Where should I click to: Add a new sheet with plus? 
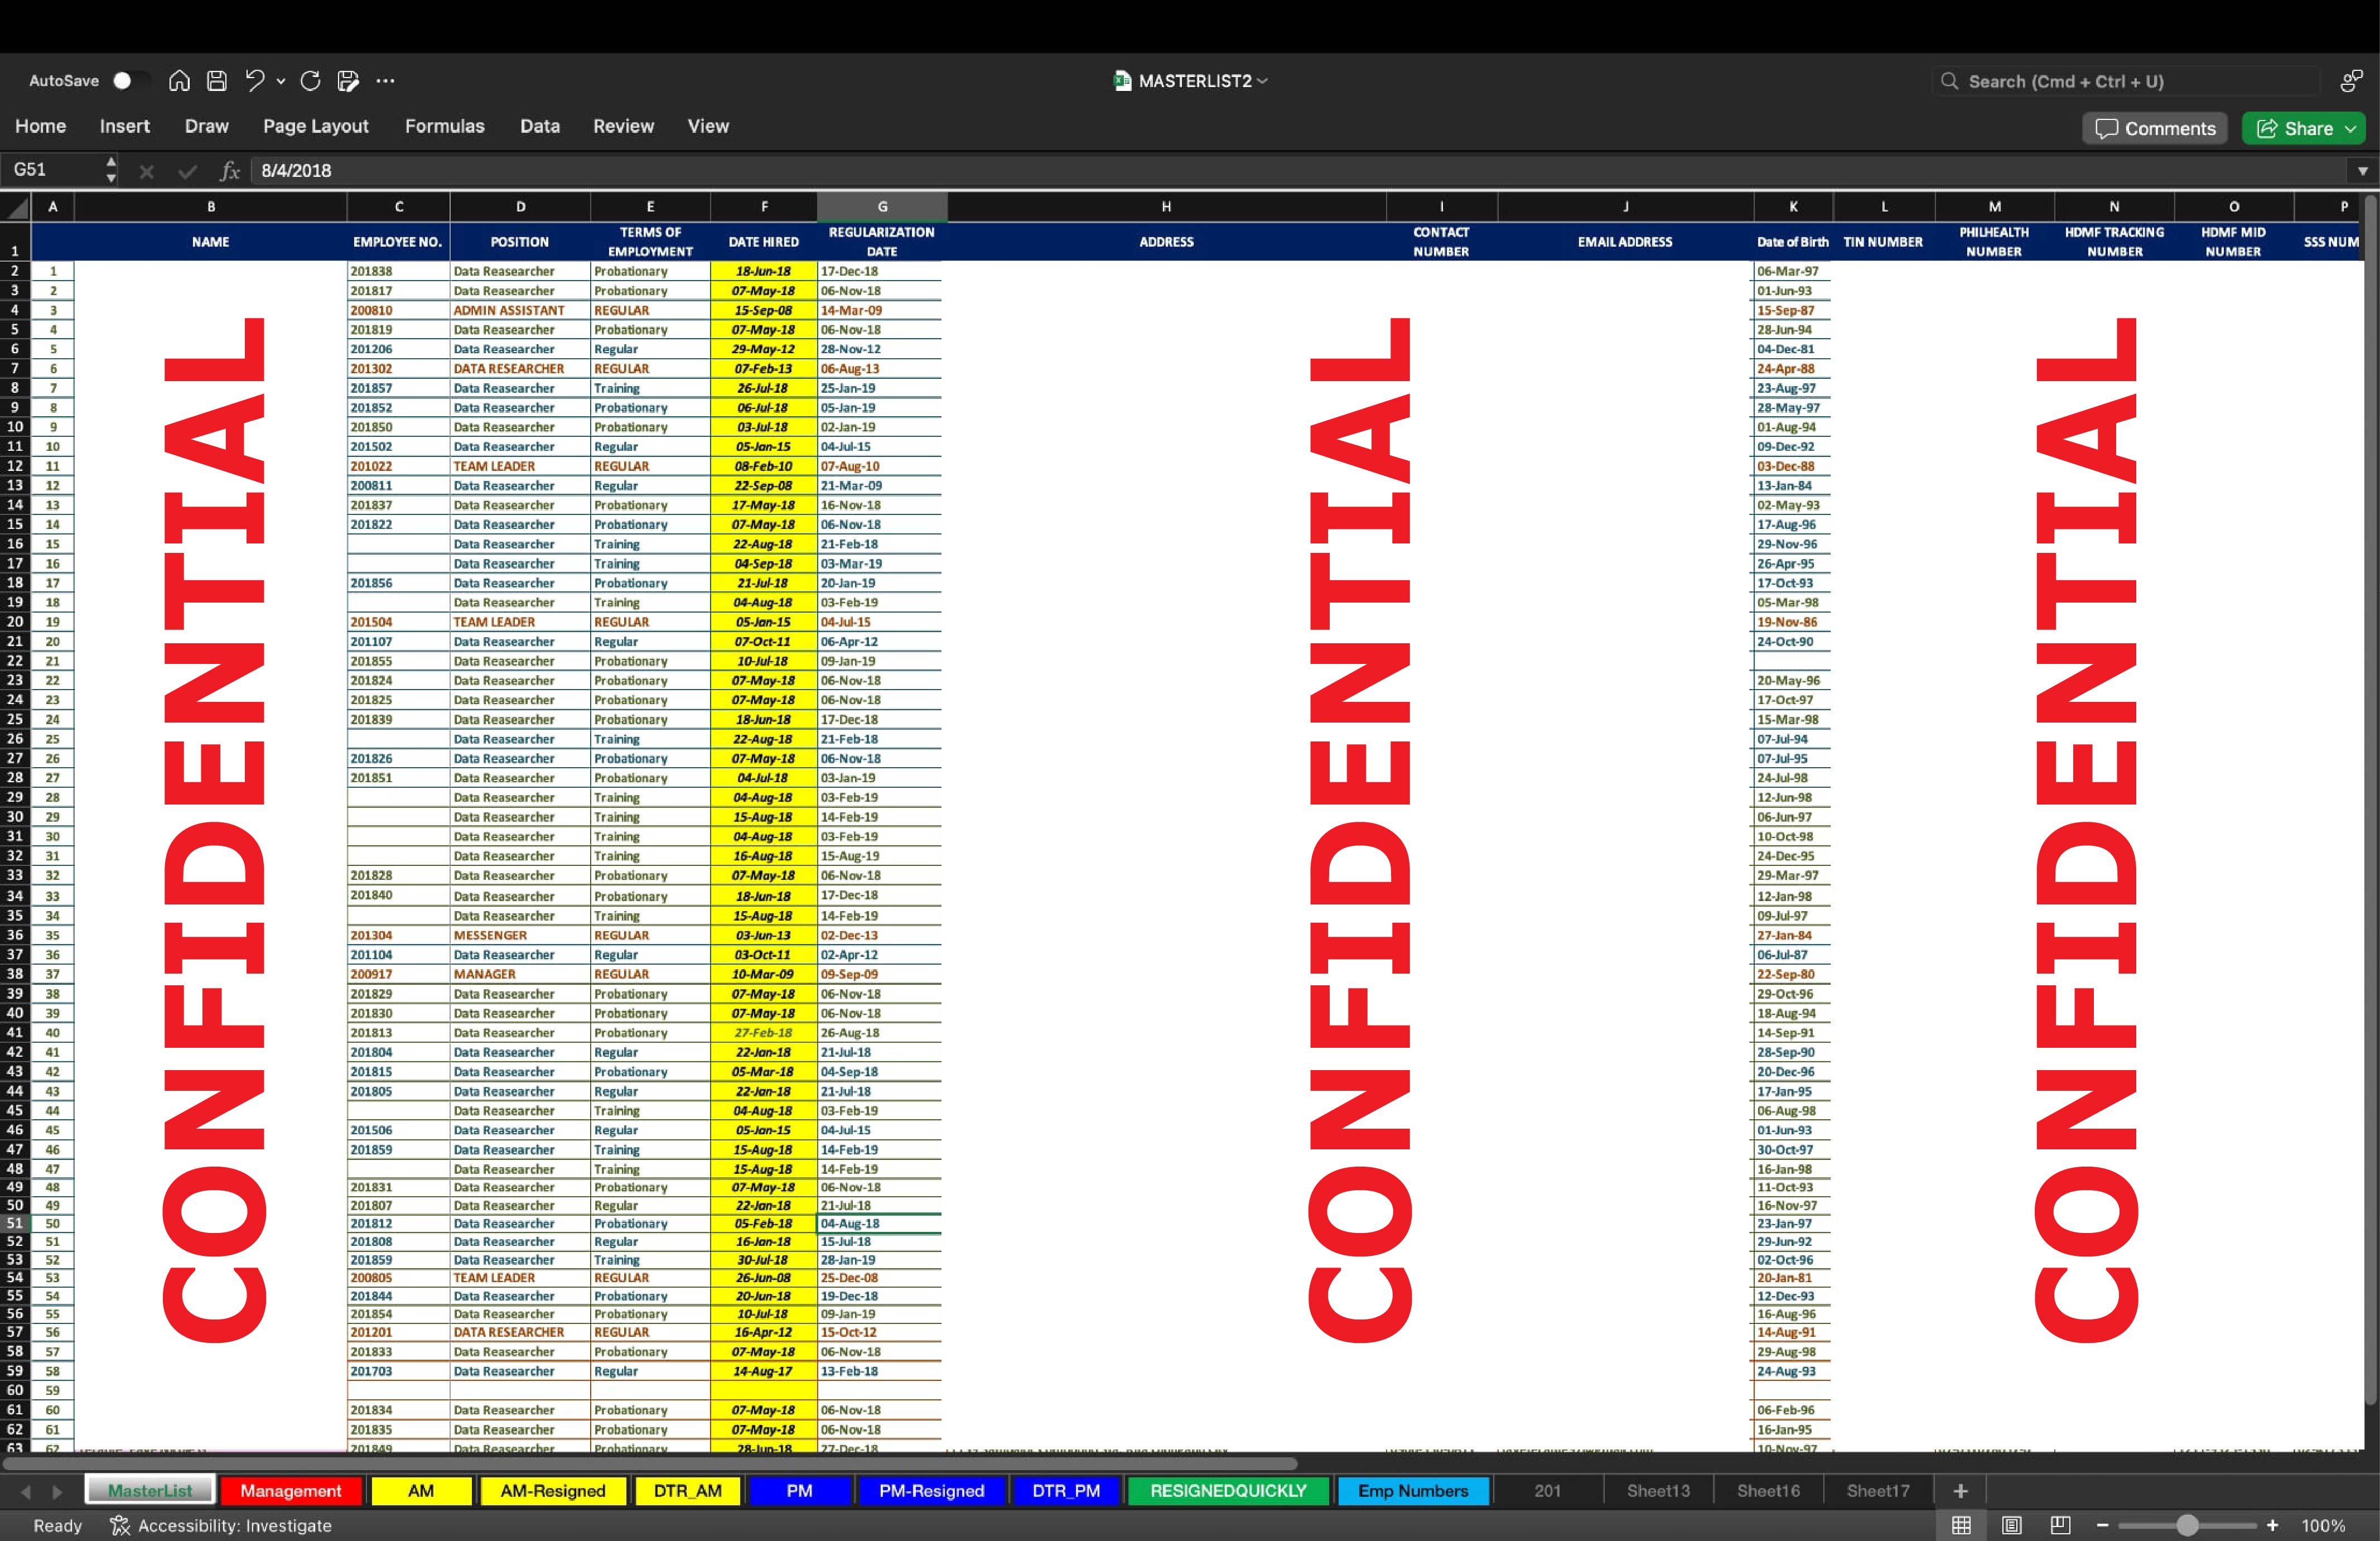pos(1960,1491)
